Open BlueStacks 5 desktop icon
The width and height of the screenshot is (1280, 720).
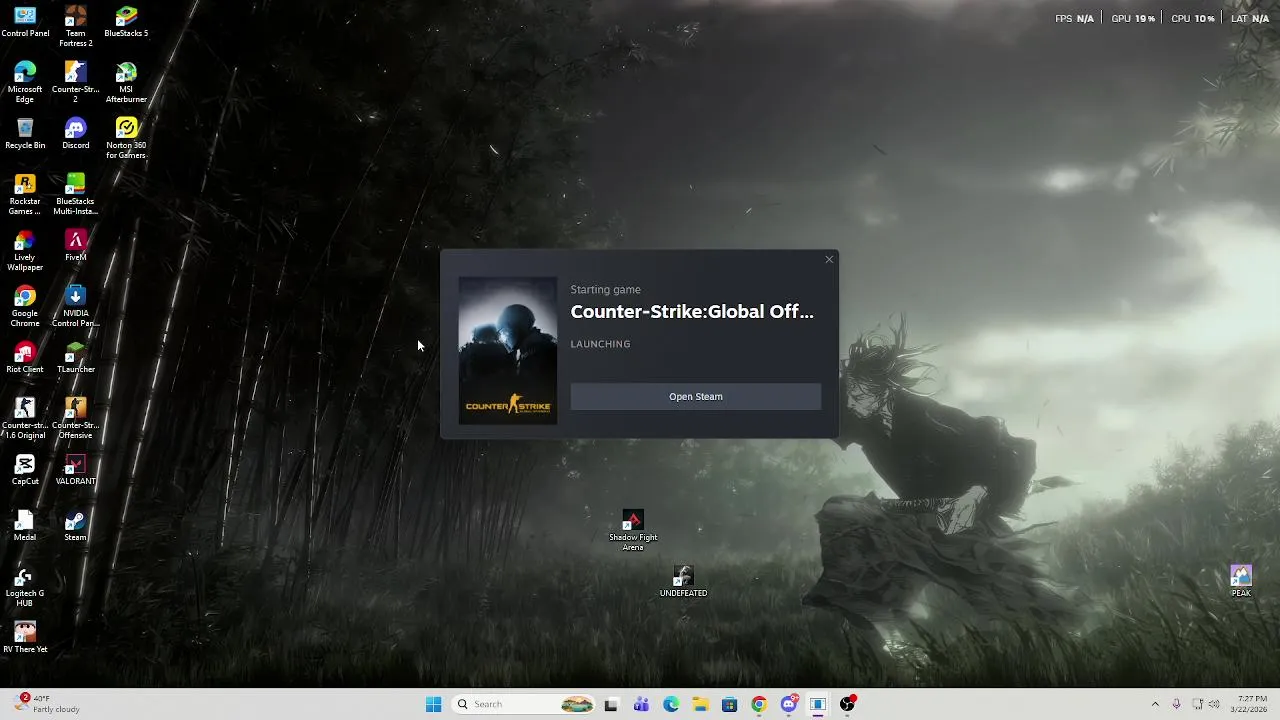point(126,22)
